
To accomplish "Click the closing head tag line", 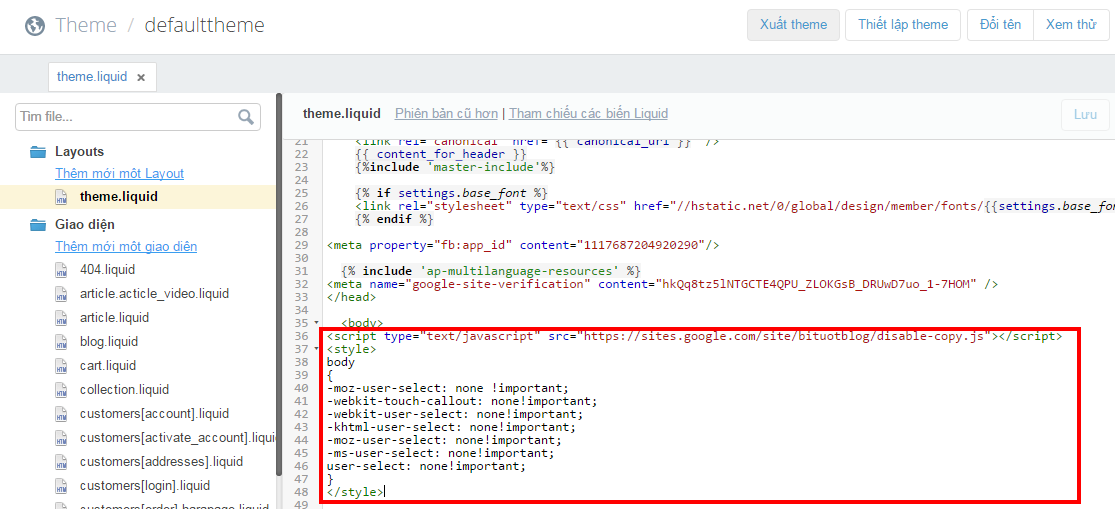I will point(351,297).
